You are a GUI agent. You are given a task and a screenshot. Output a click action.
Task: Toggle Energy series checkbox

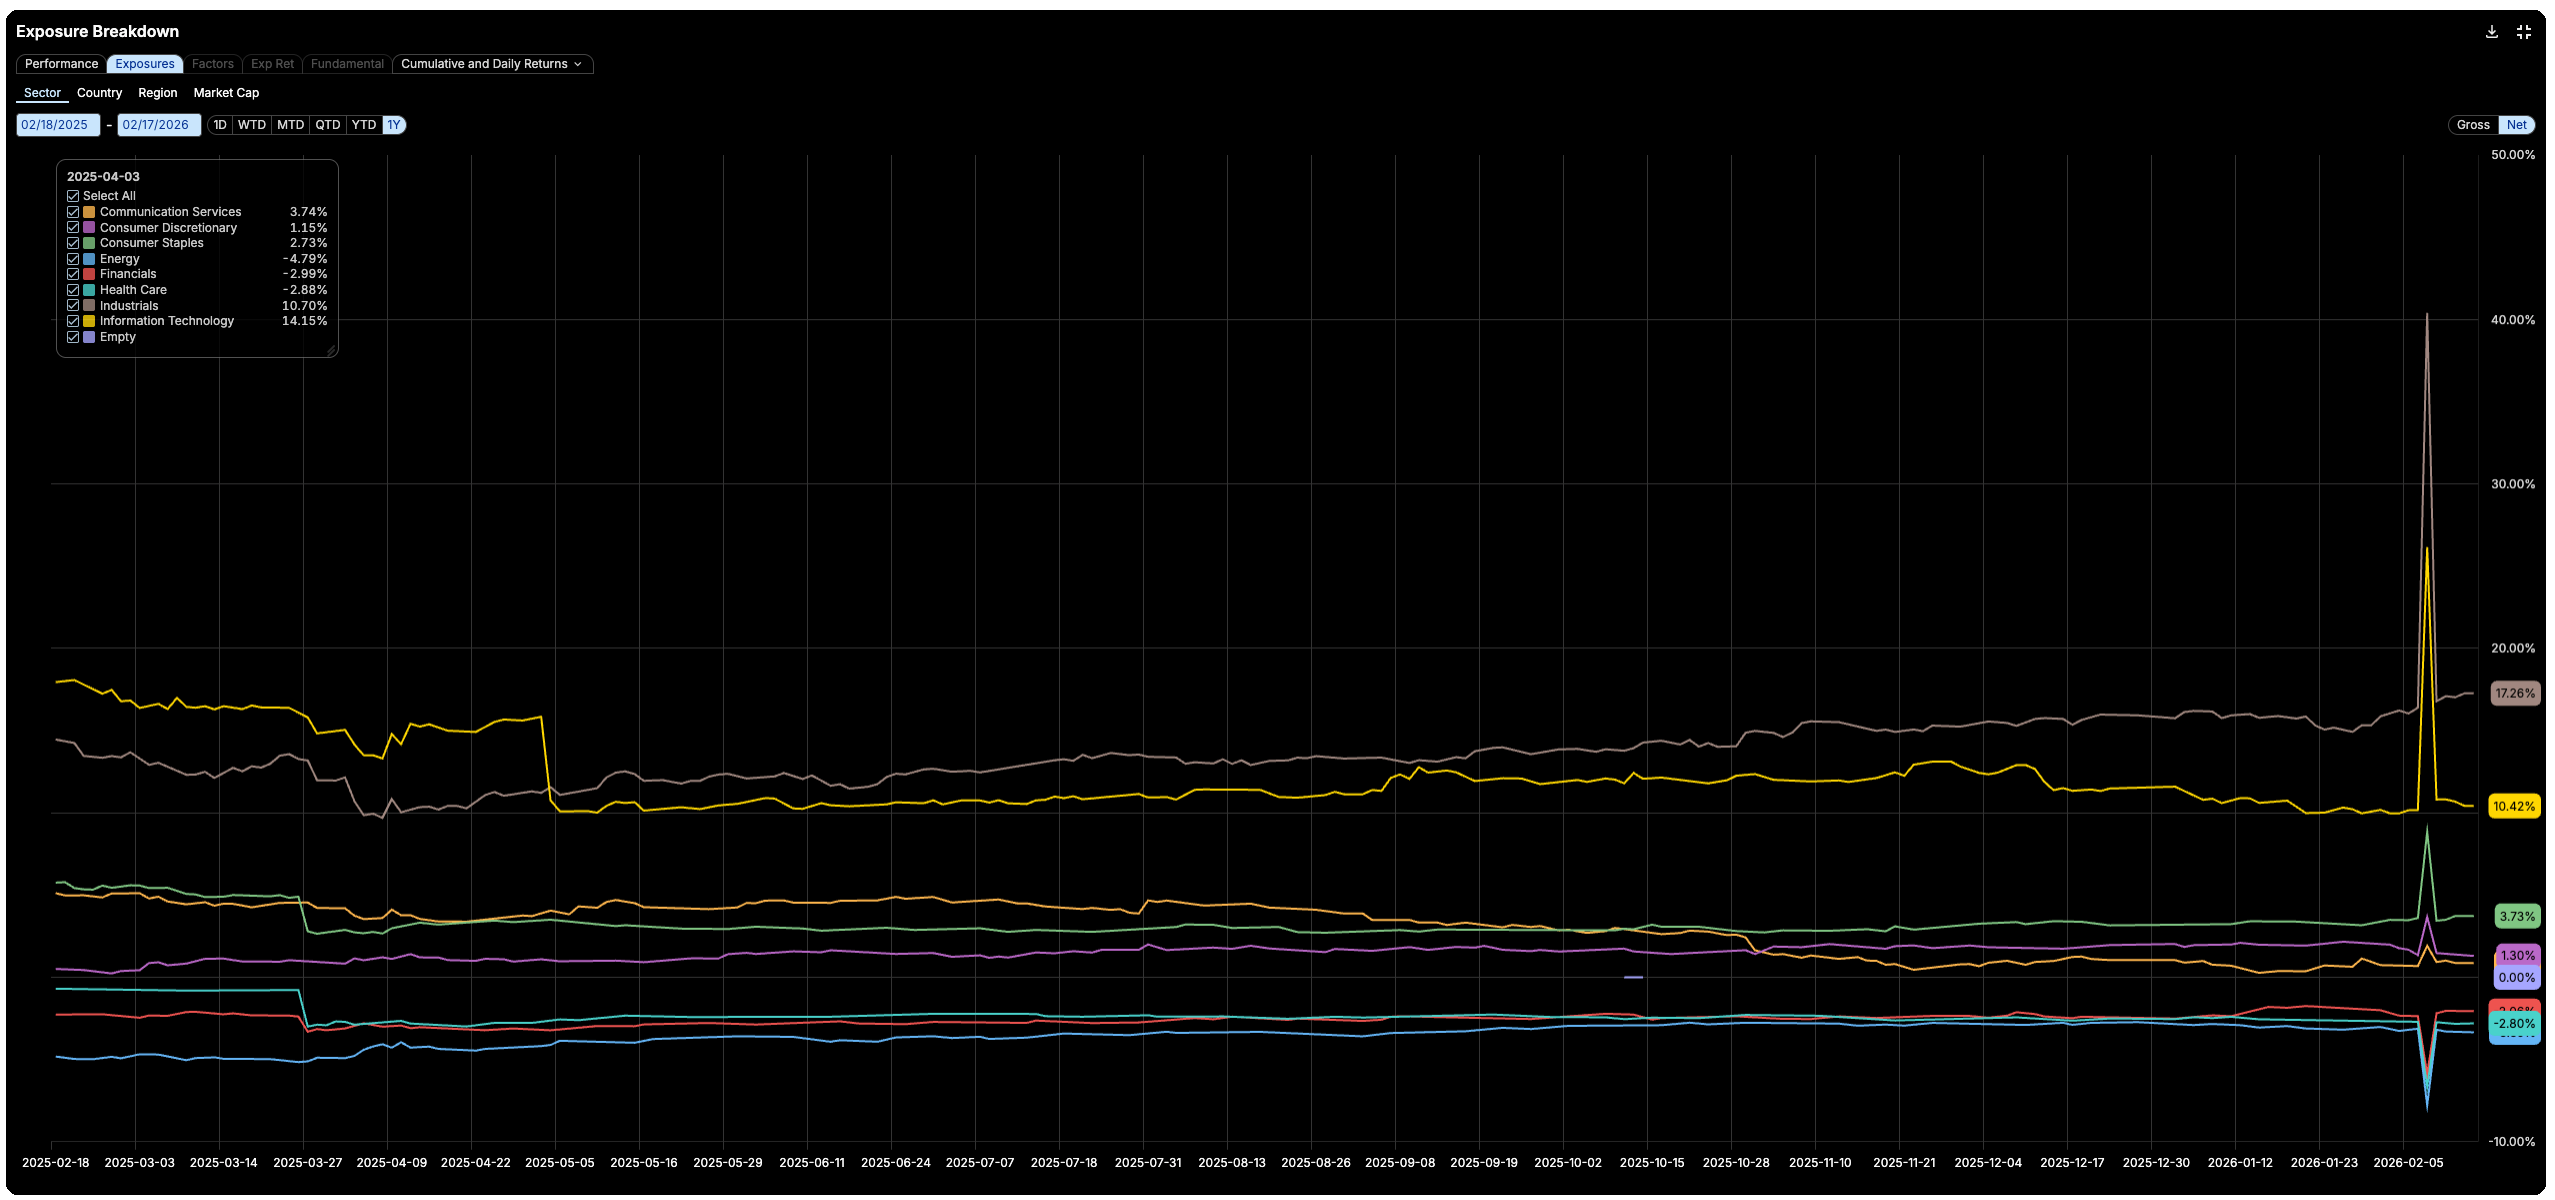pyautogui.click(x=73, y=259)
